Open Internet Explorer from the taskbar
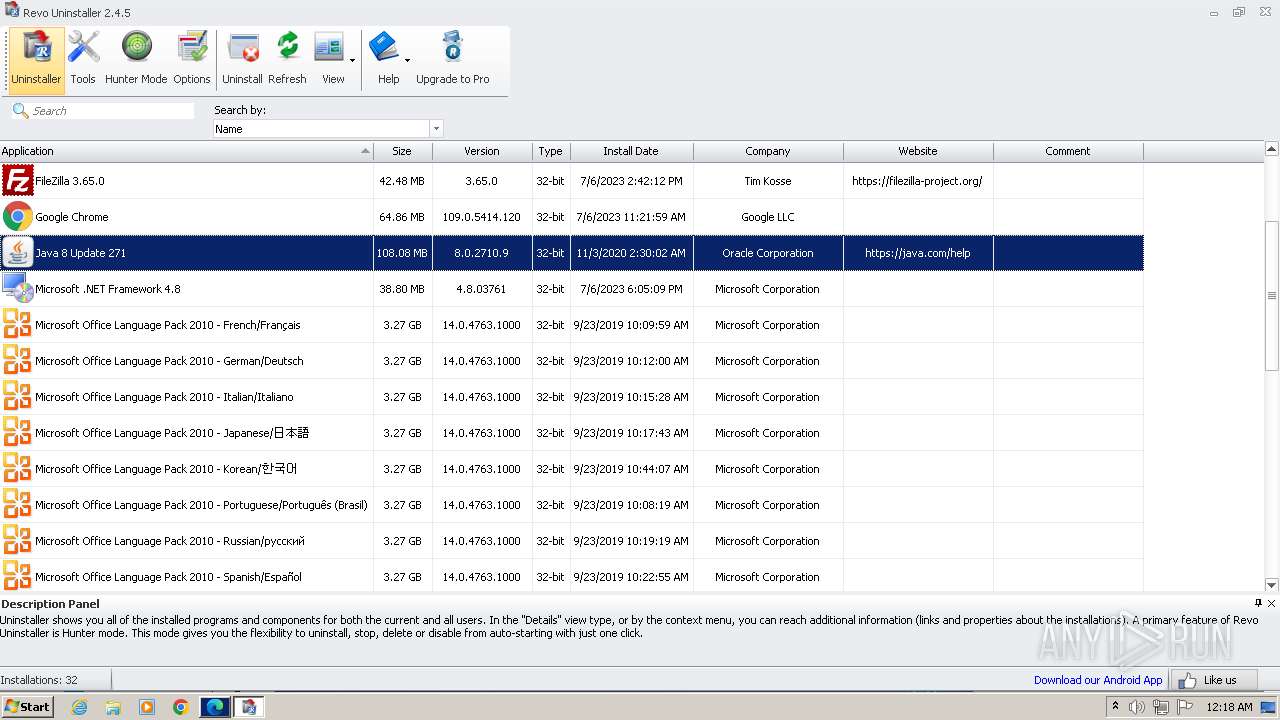Screen dimensions: 1280x720 point(79,707)
